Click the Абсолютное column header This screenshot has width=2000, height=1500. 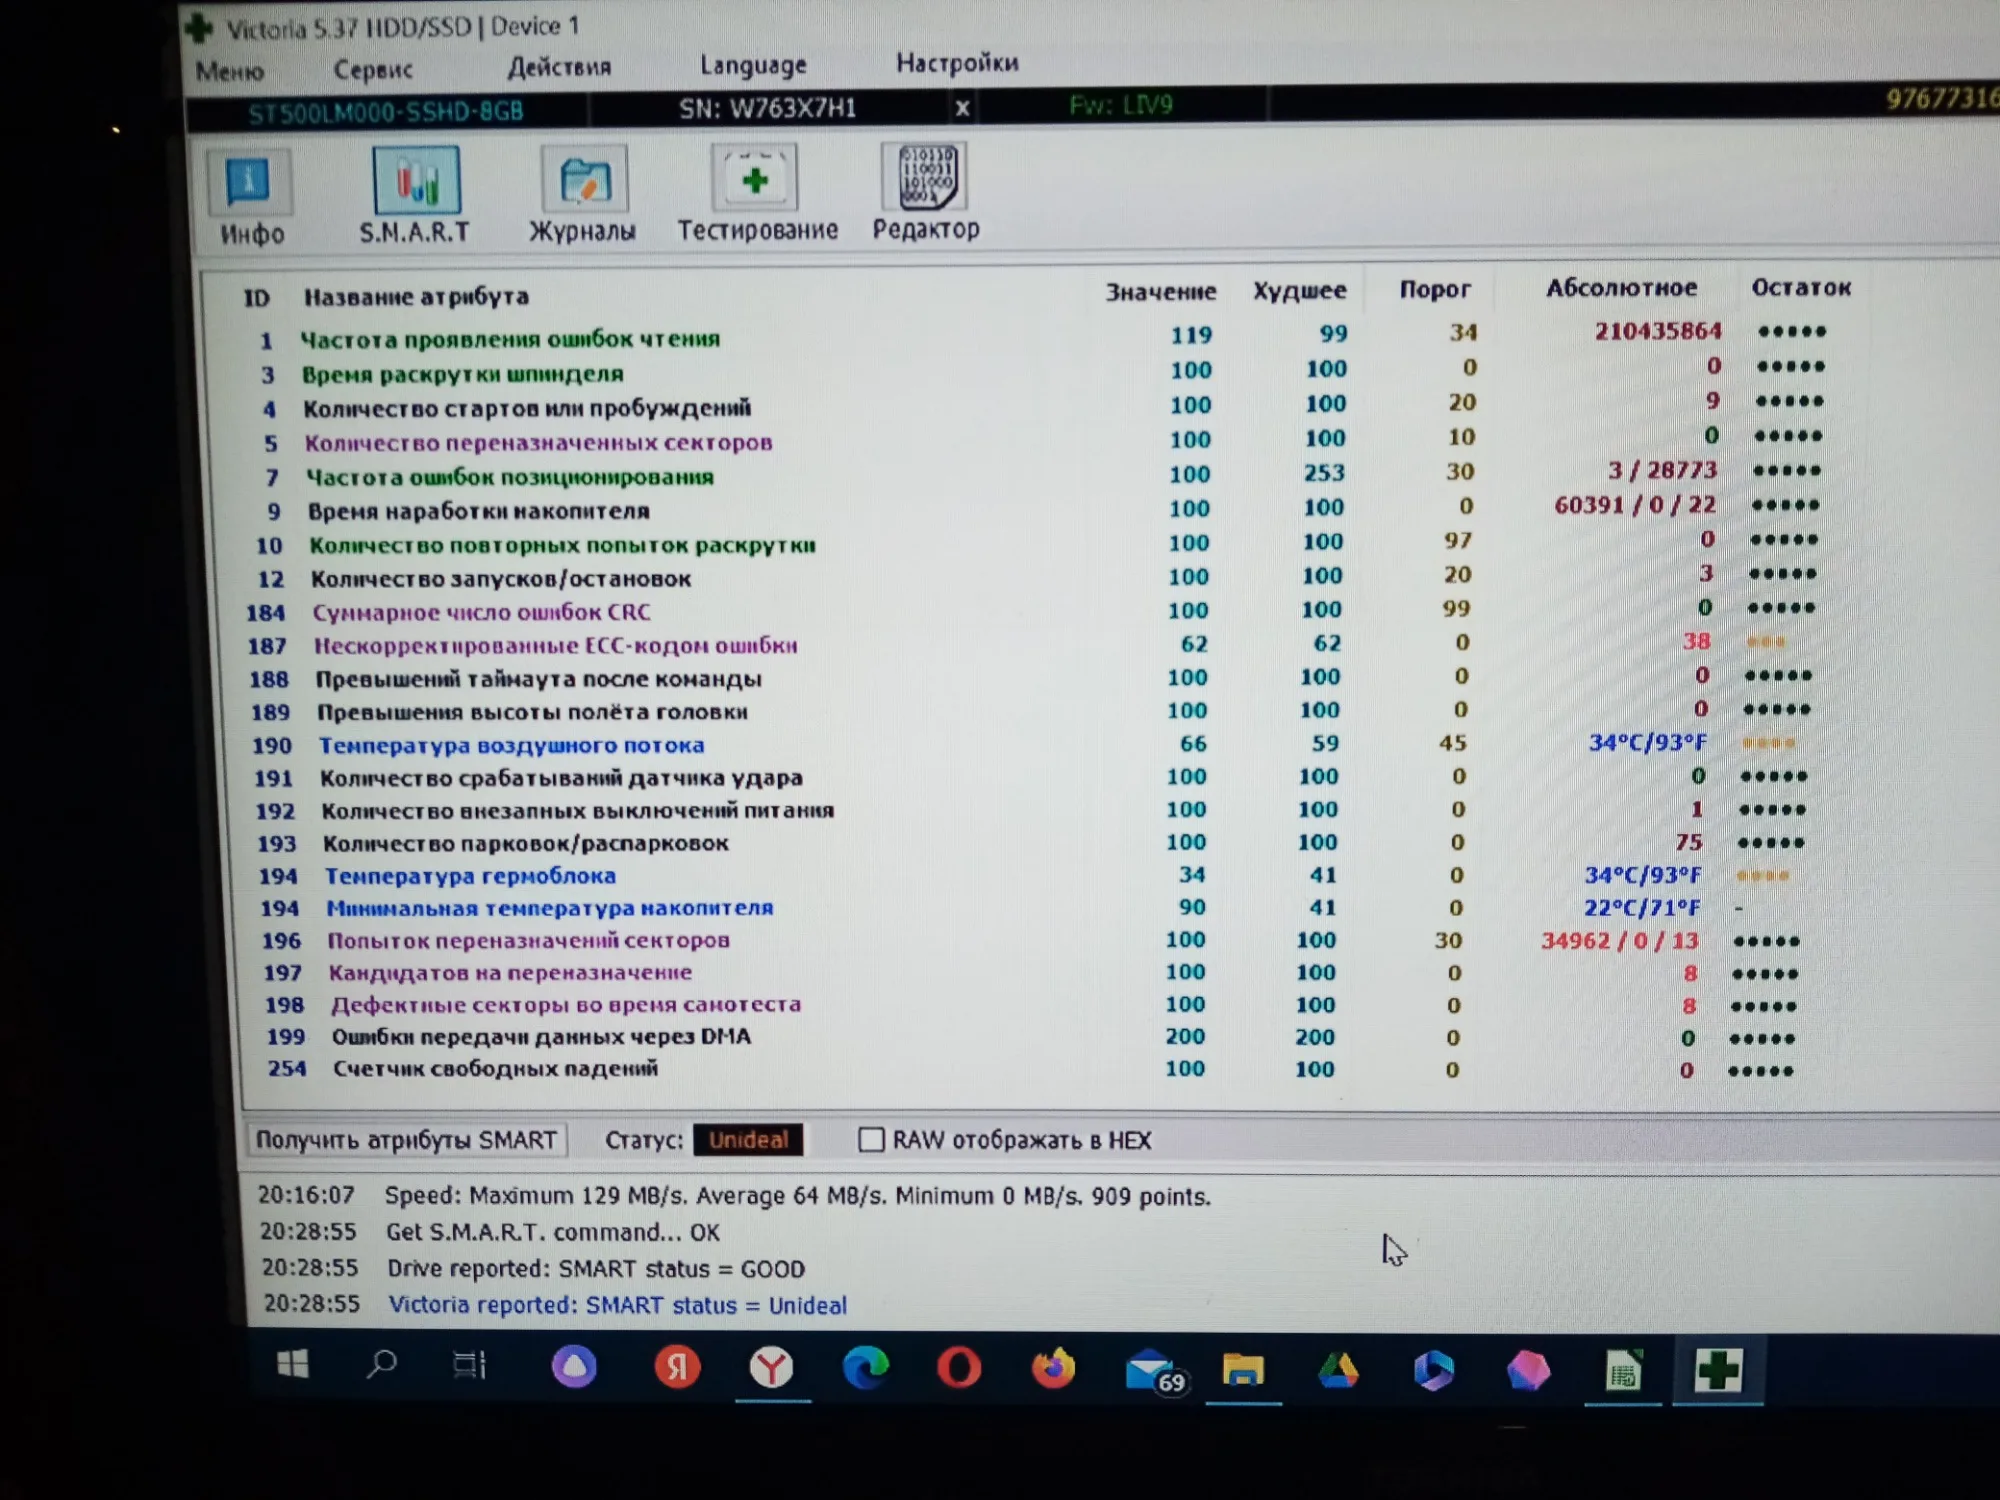pos(1621,289)
